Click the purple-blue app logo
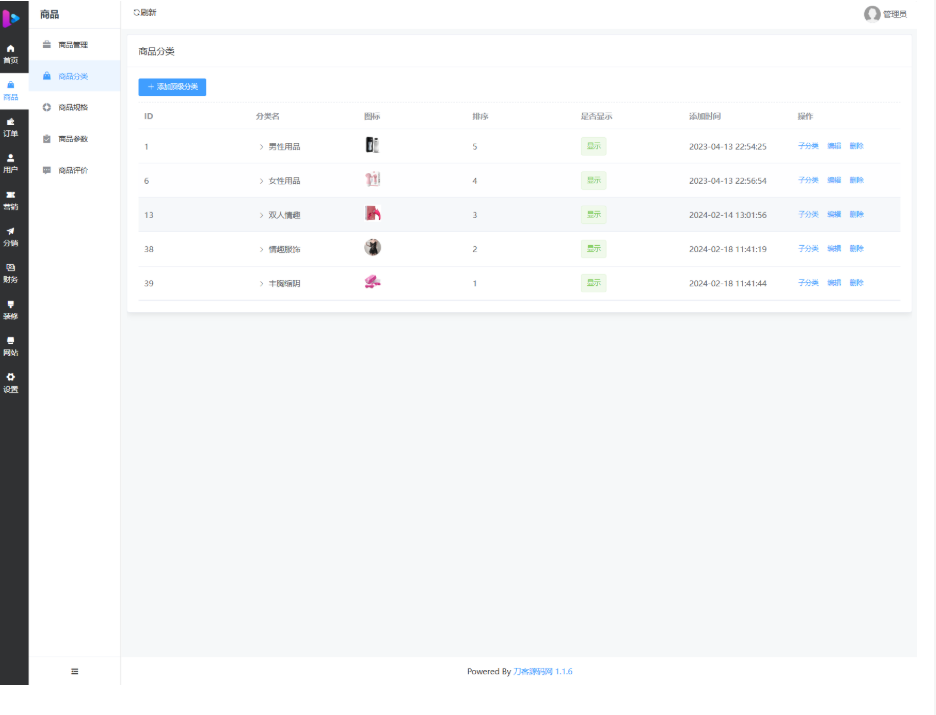This screenshot has width=936, height=715. (11, 18)
